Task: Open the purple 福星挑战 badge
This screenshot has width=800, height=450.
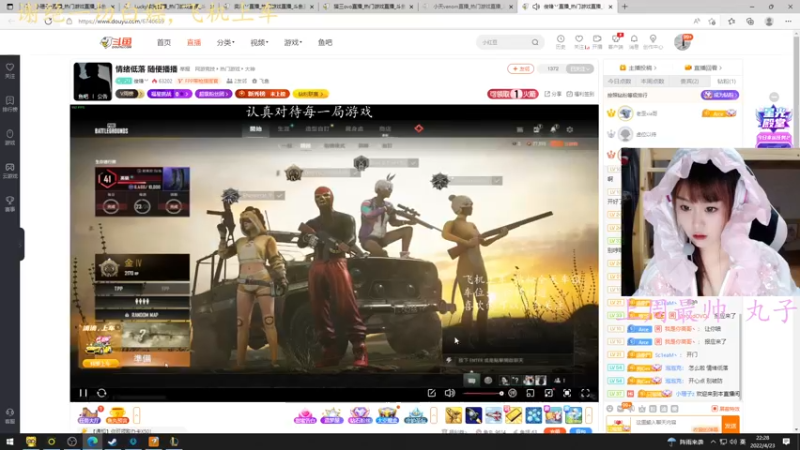Action: pyautogui.click(x=169, y=94)
